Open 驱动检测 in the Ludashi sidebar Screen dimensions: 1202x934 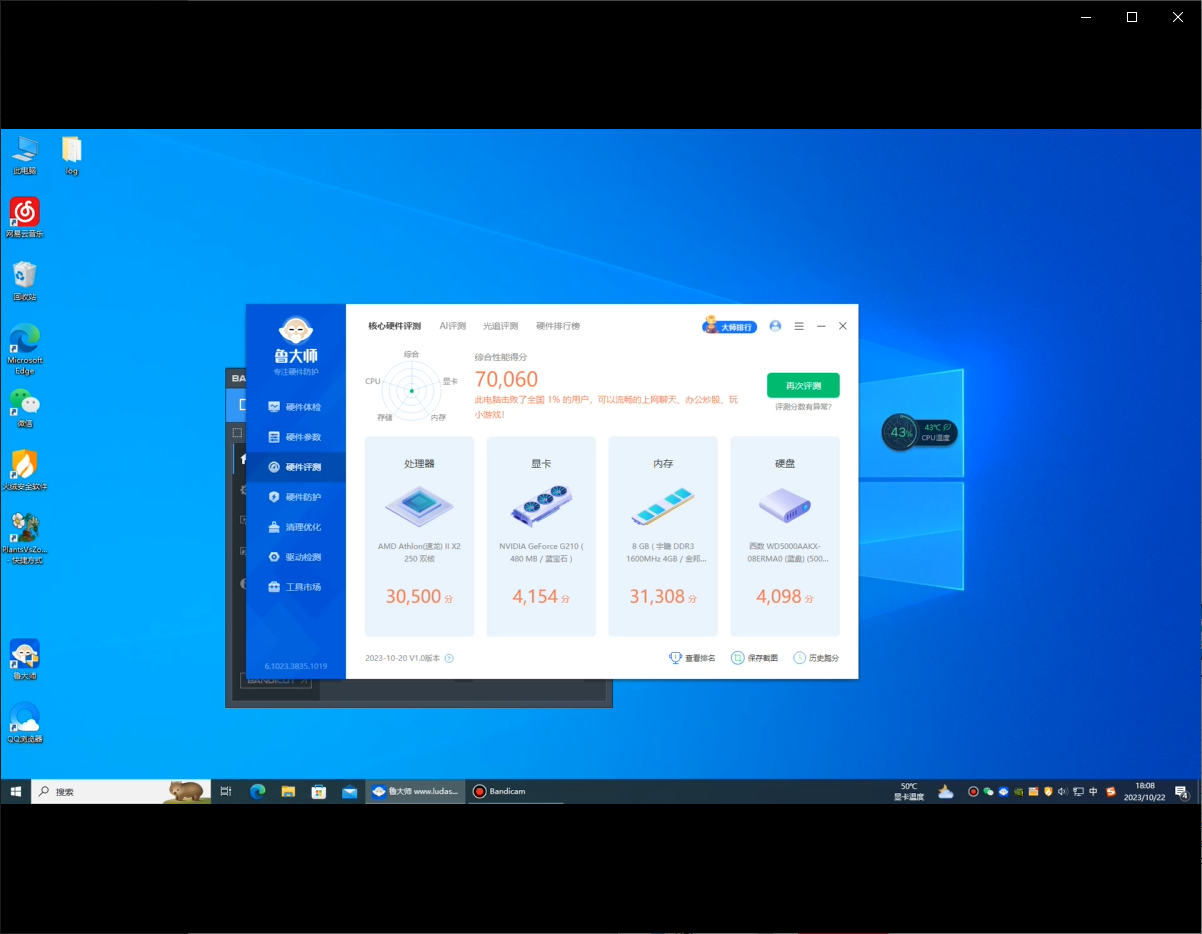click(x=296, y=557)
